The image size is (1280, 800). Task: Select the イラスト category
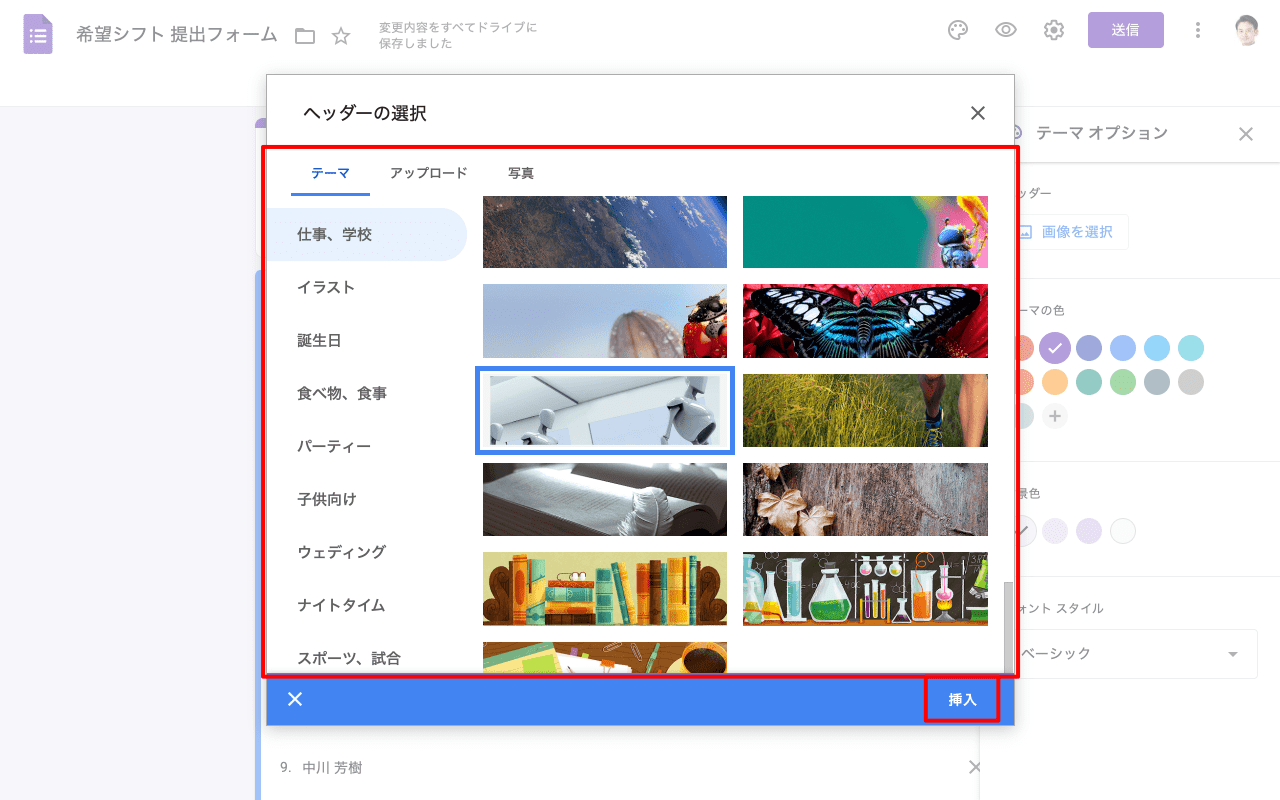[326, 287]
